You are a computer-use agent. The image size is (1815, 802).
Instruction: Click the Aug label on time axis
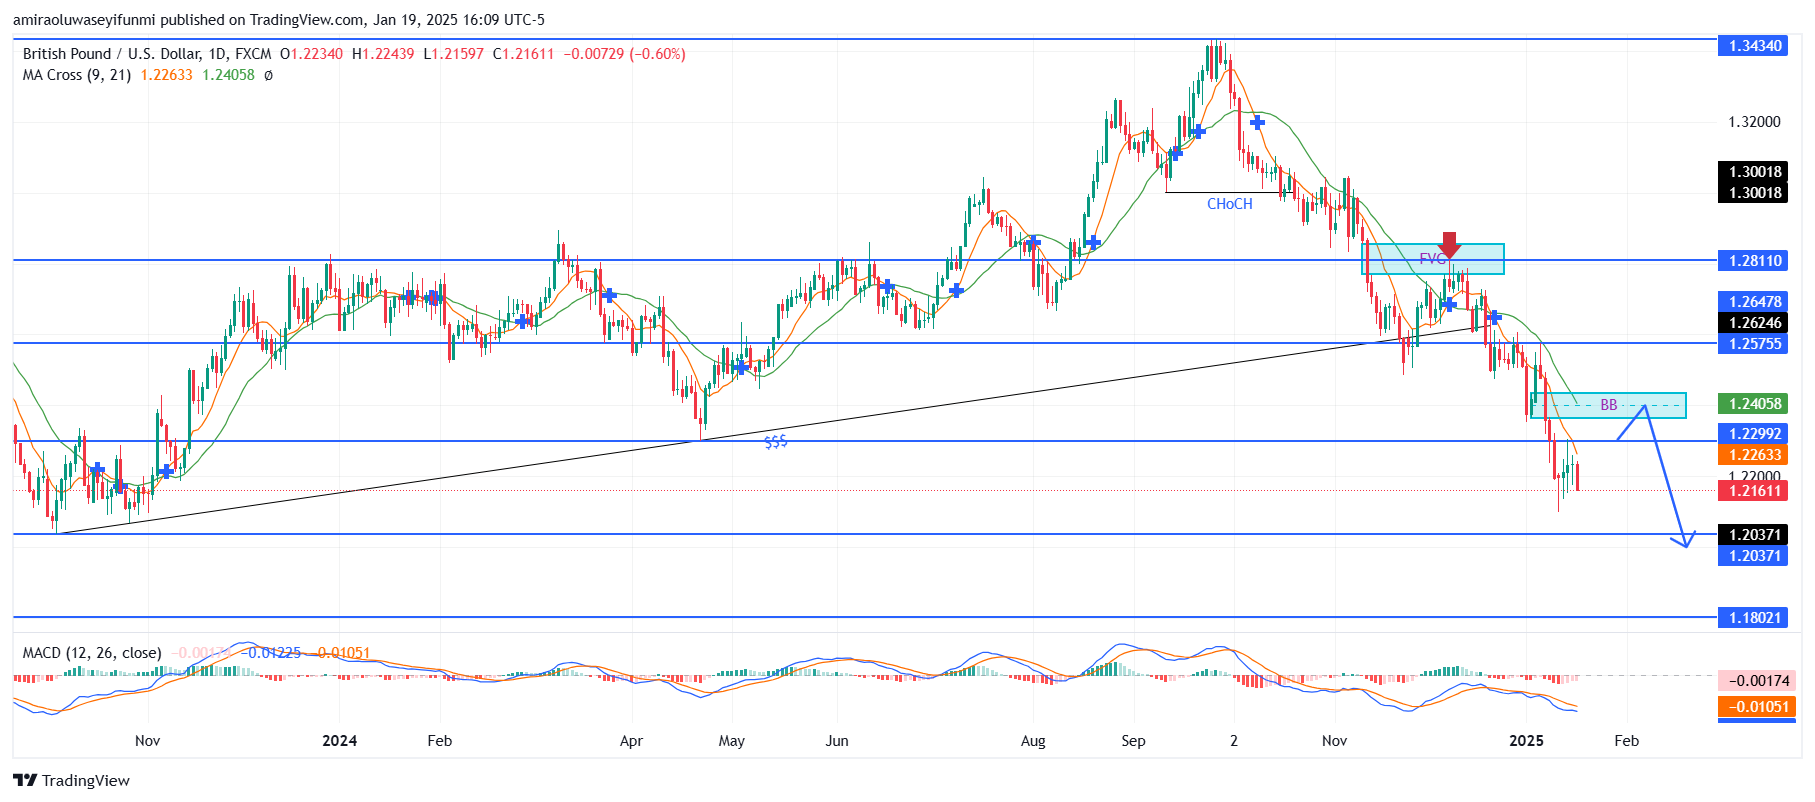click(x=1033, y=741)
